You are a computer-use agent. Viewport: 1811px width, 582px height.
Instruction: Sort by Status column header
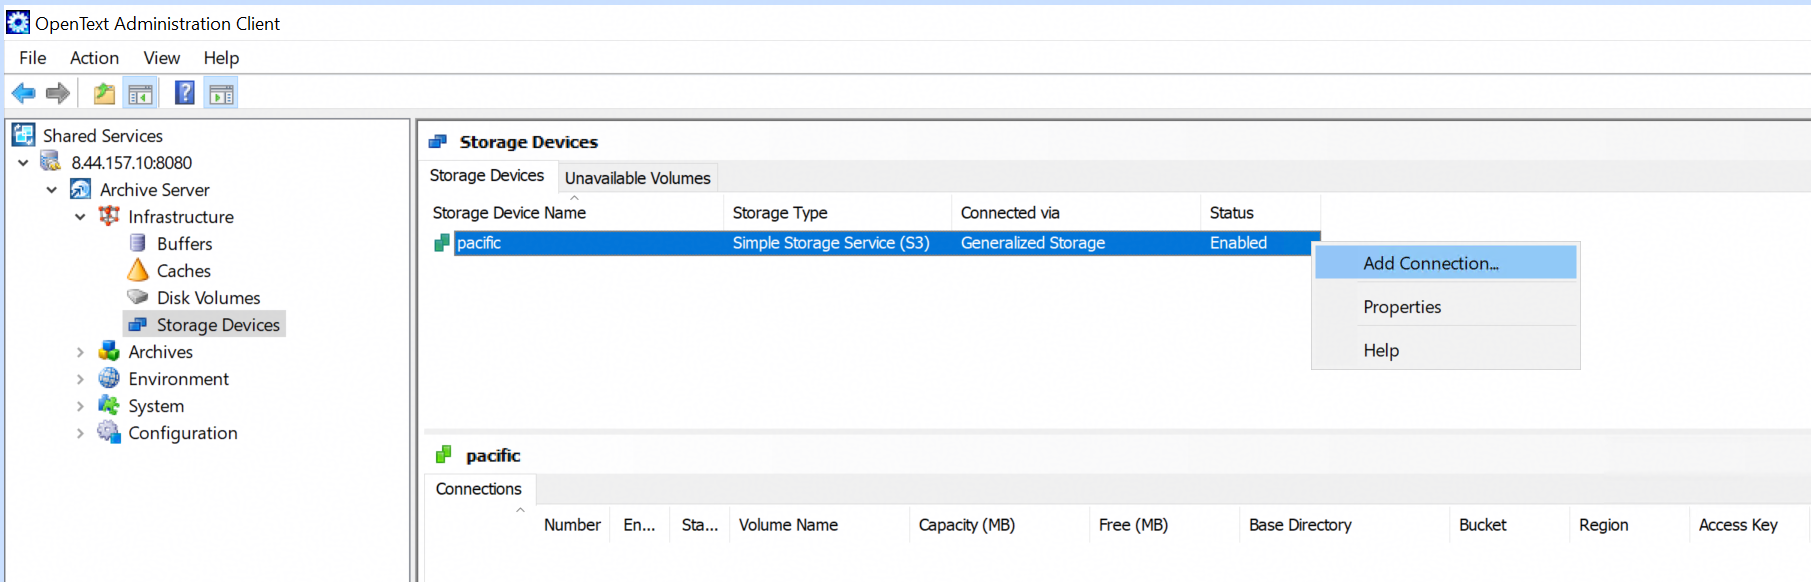(1260, 213)
